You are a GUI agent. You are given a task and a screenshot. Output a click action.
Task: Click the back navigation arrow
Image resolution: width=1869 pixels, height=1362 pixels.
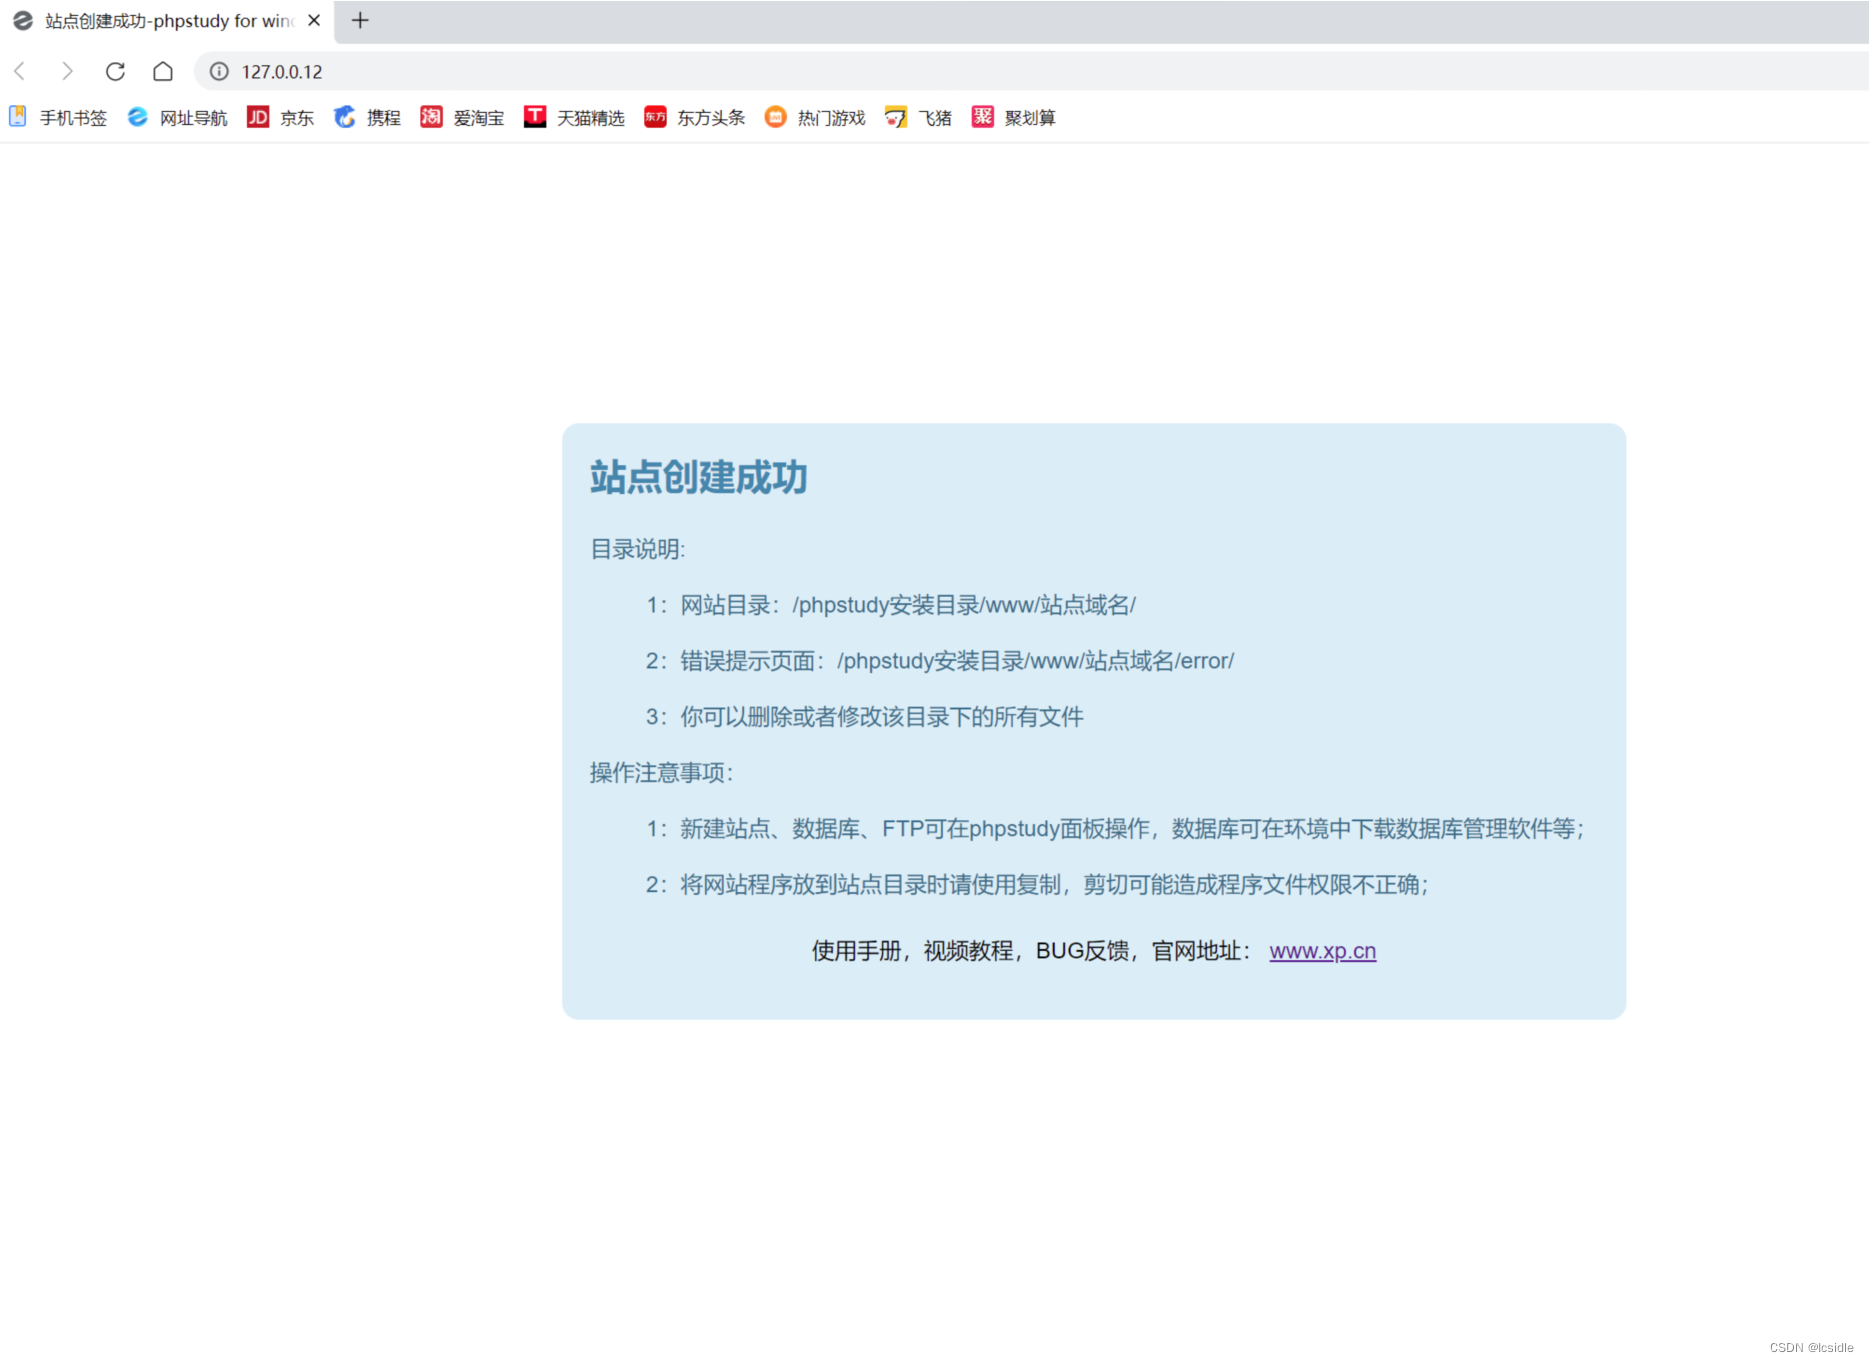point(19,71)
